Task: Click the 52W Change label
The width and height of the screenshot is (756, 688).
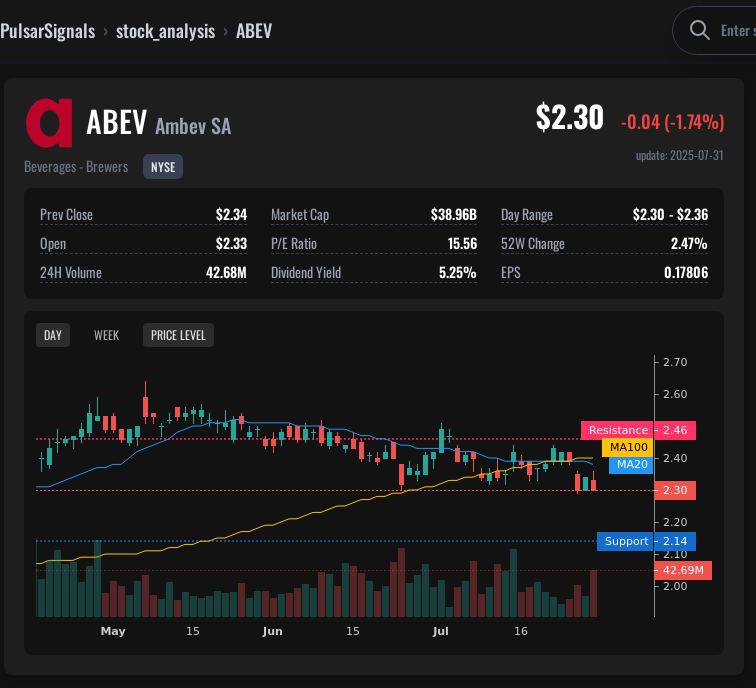Action: tap(533, 244)
